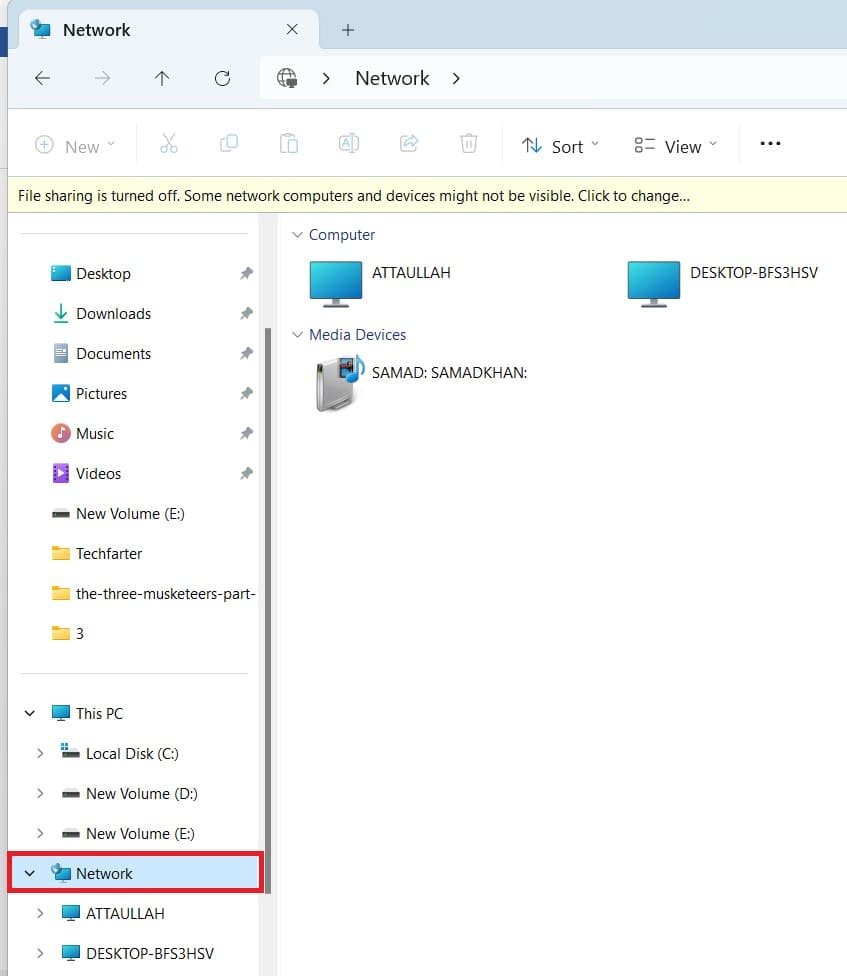Expand Local Disk (C:) in tree
847x976 pixels.
(x=40, y=754)
